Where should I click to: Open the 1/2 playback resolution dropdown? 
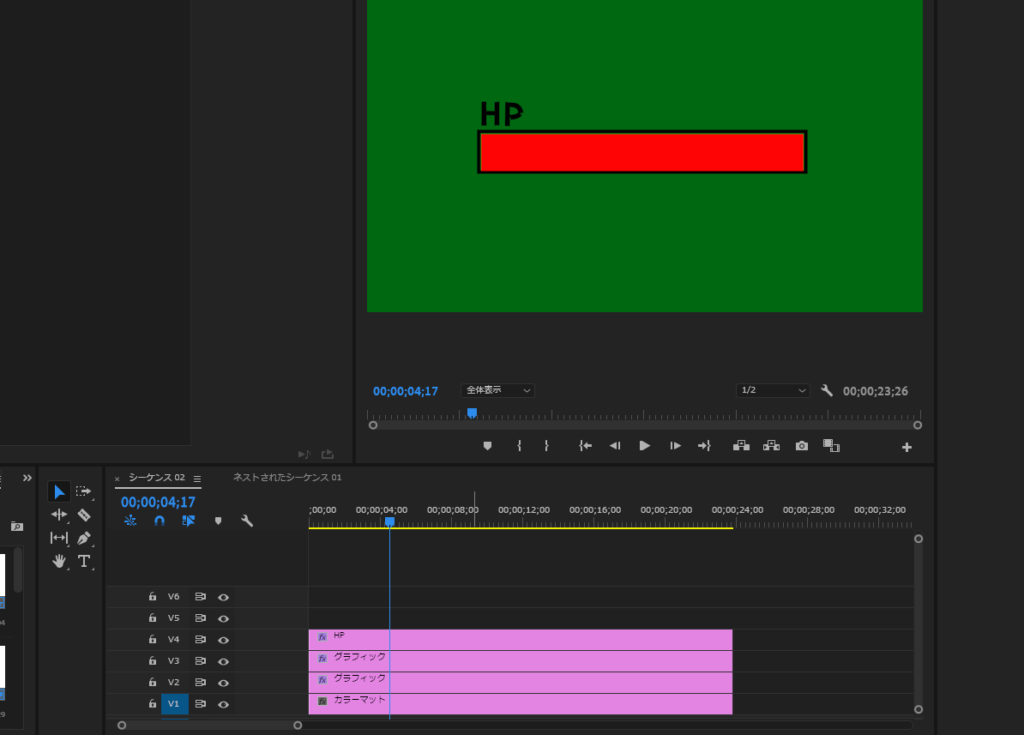click(772, 390)
